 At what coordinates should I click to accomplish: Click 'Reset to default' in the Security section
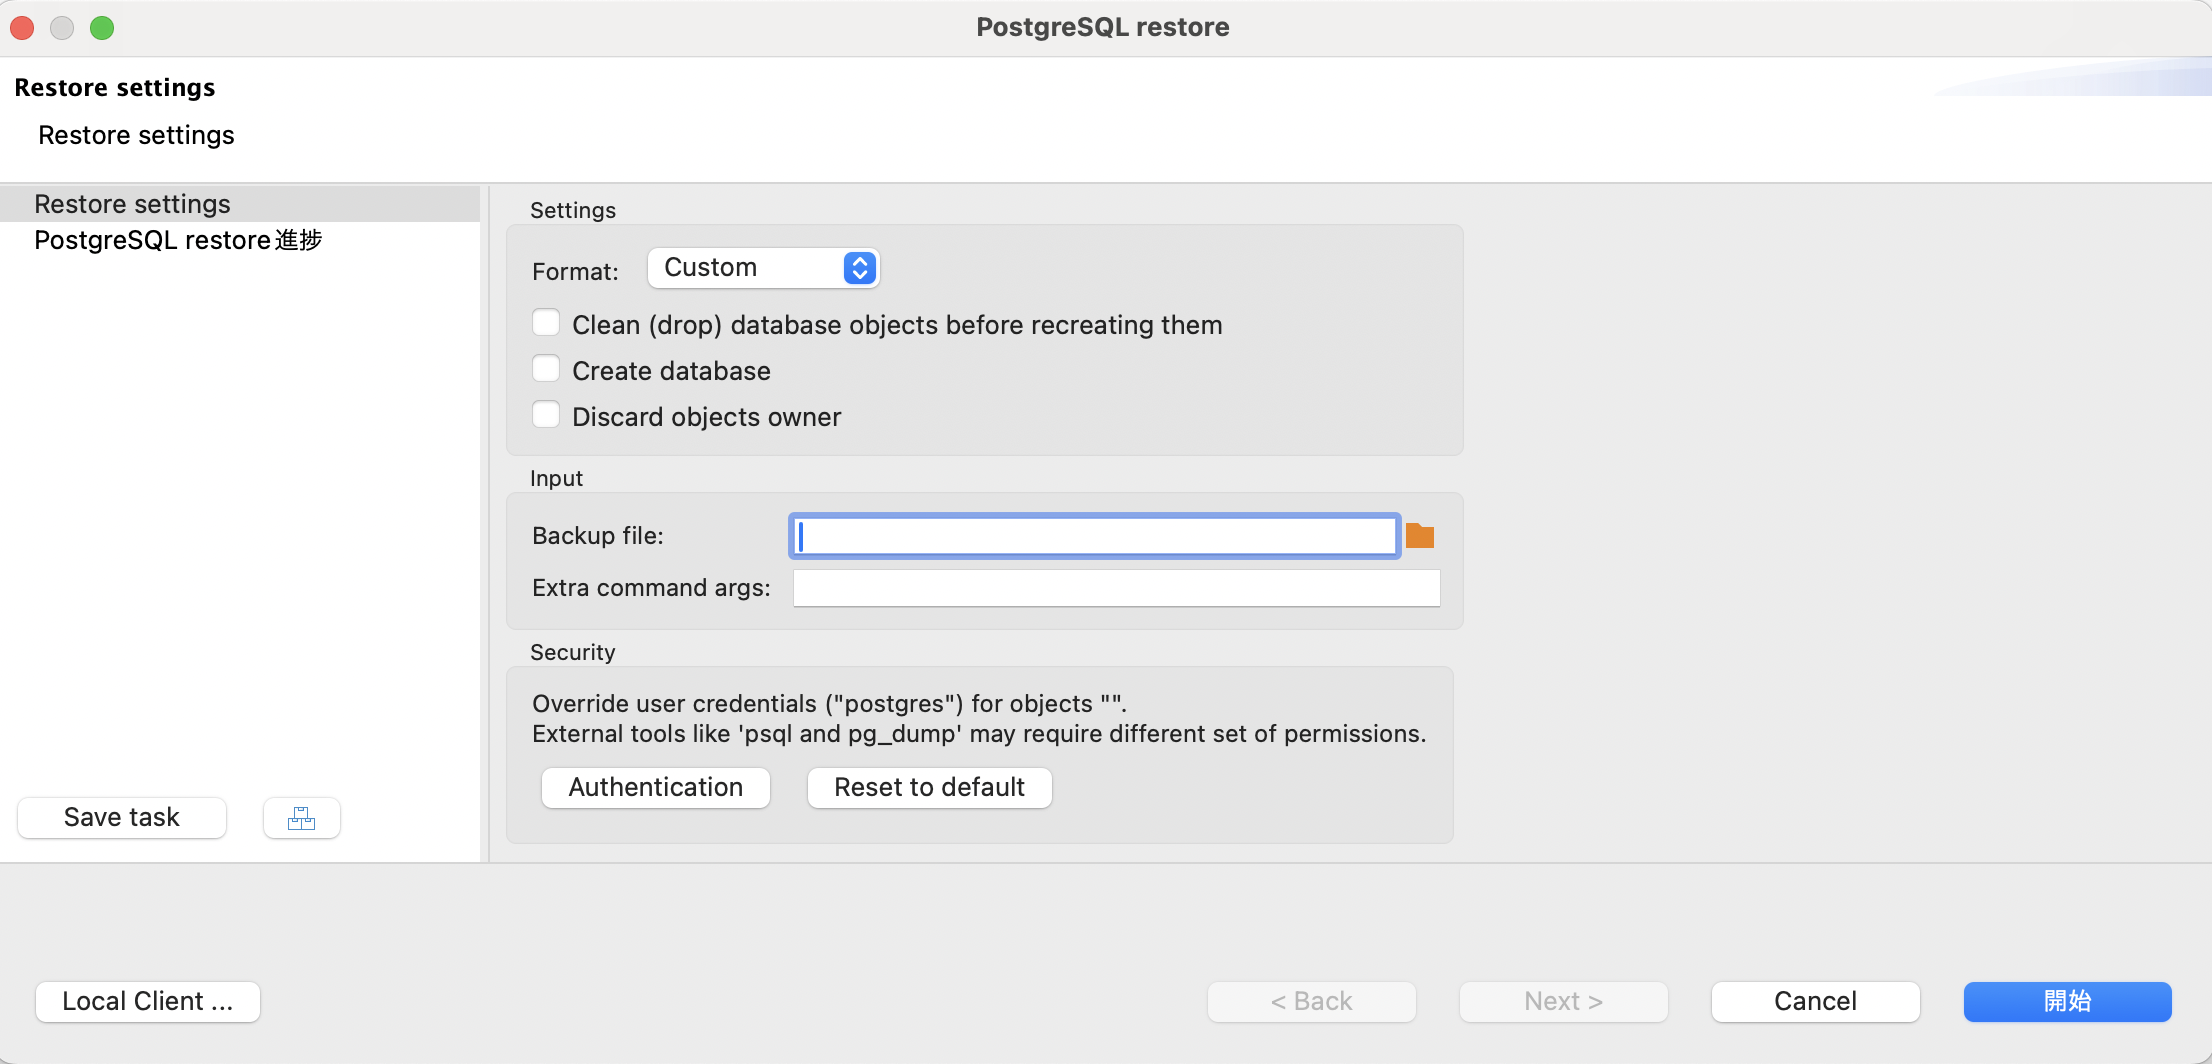[928, 787]
